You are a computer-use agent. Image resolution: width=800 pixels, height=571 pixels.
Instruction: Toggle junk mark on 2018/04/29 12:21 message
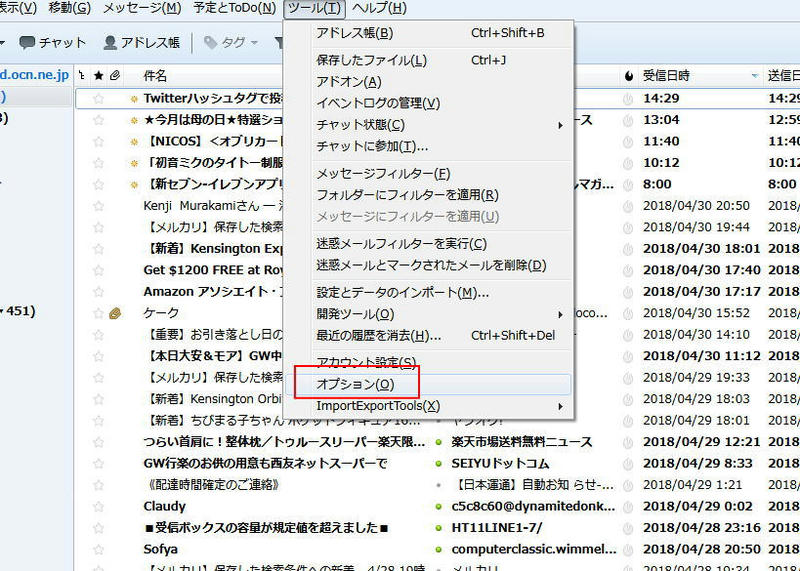coord(628,442)
